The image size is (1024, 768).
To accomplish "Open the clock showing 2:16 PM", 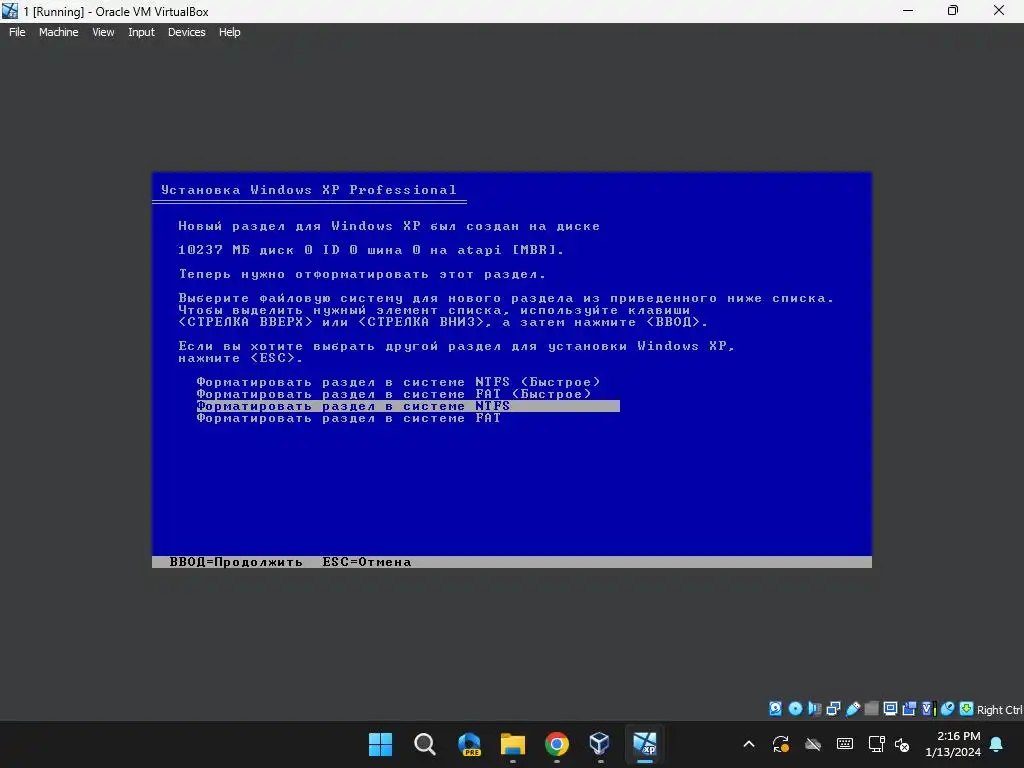I will (953, 744).
